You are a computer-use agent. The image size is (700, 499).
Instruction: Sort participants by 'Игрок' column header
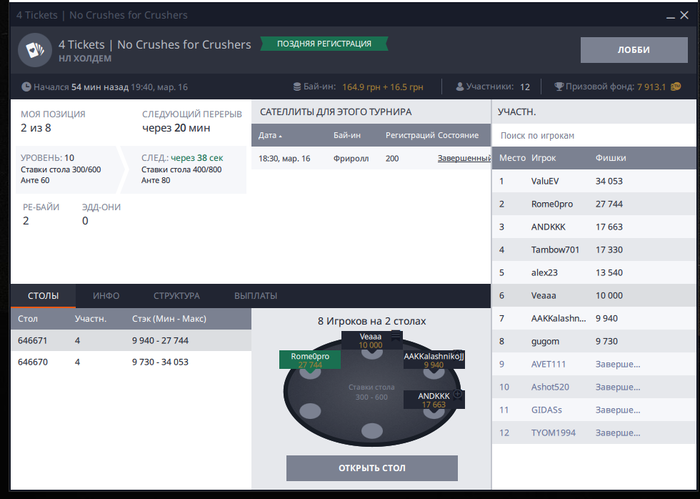[x=543, y=158]
